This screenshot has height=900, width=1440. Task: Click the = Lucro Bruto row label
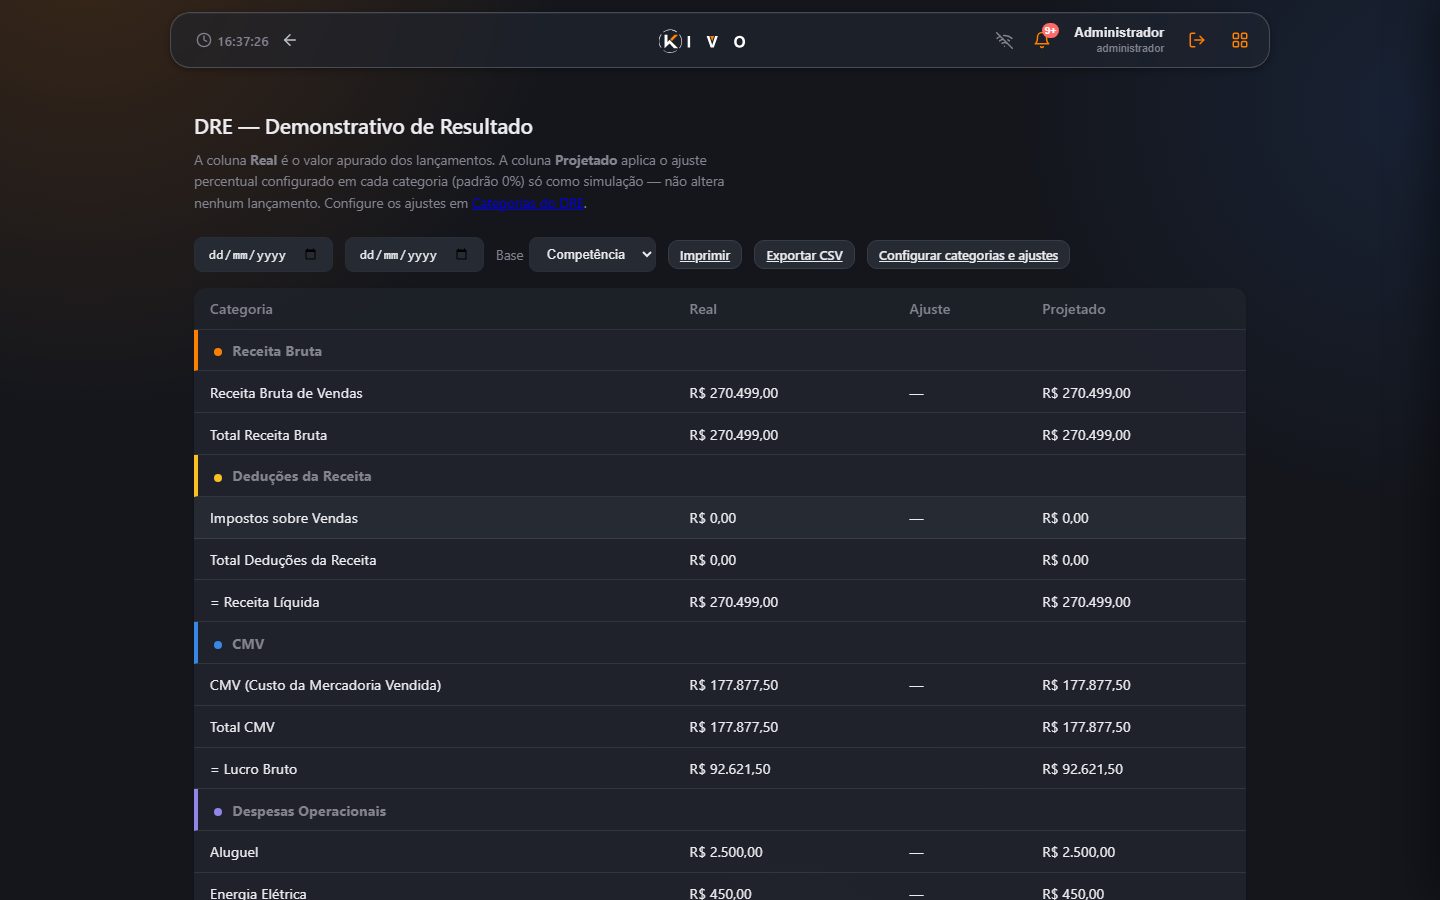[x=254, y=769]
